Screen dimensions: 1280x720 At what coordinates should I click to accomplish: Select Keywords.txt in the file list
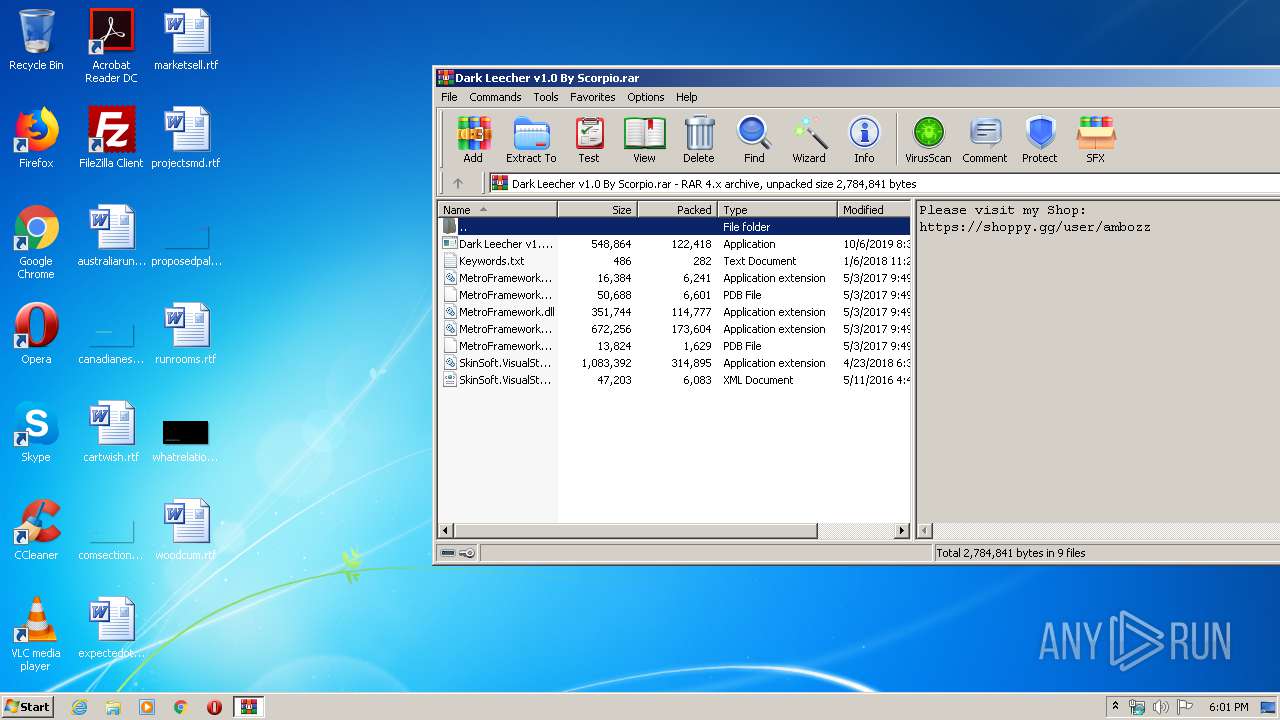click(674, 261)
